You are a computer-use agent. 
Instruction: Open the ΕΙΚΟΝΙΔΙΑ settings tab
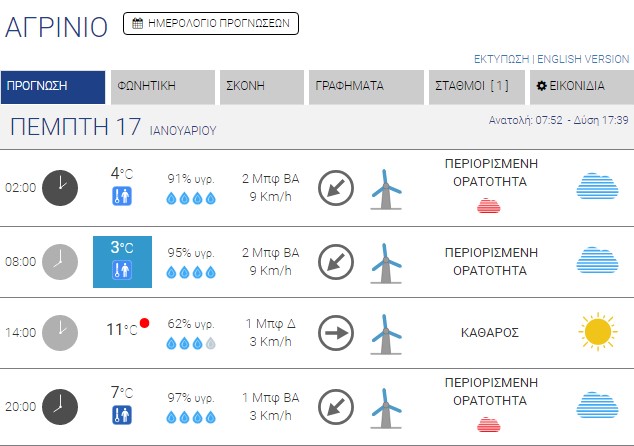point(580,87)
